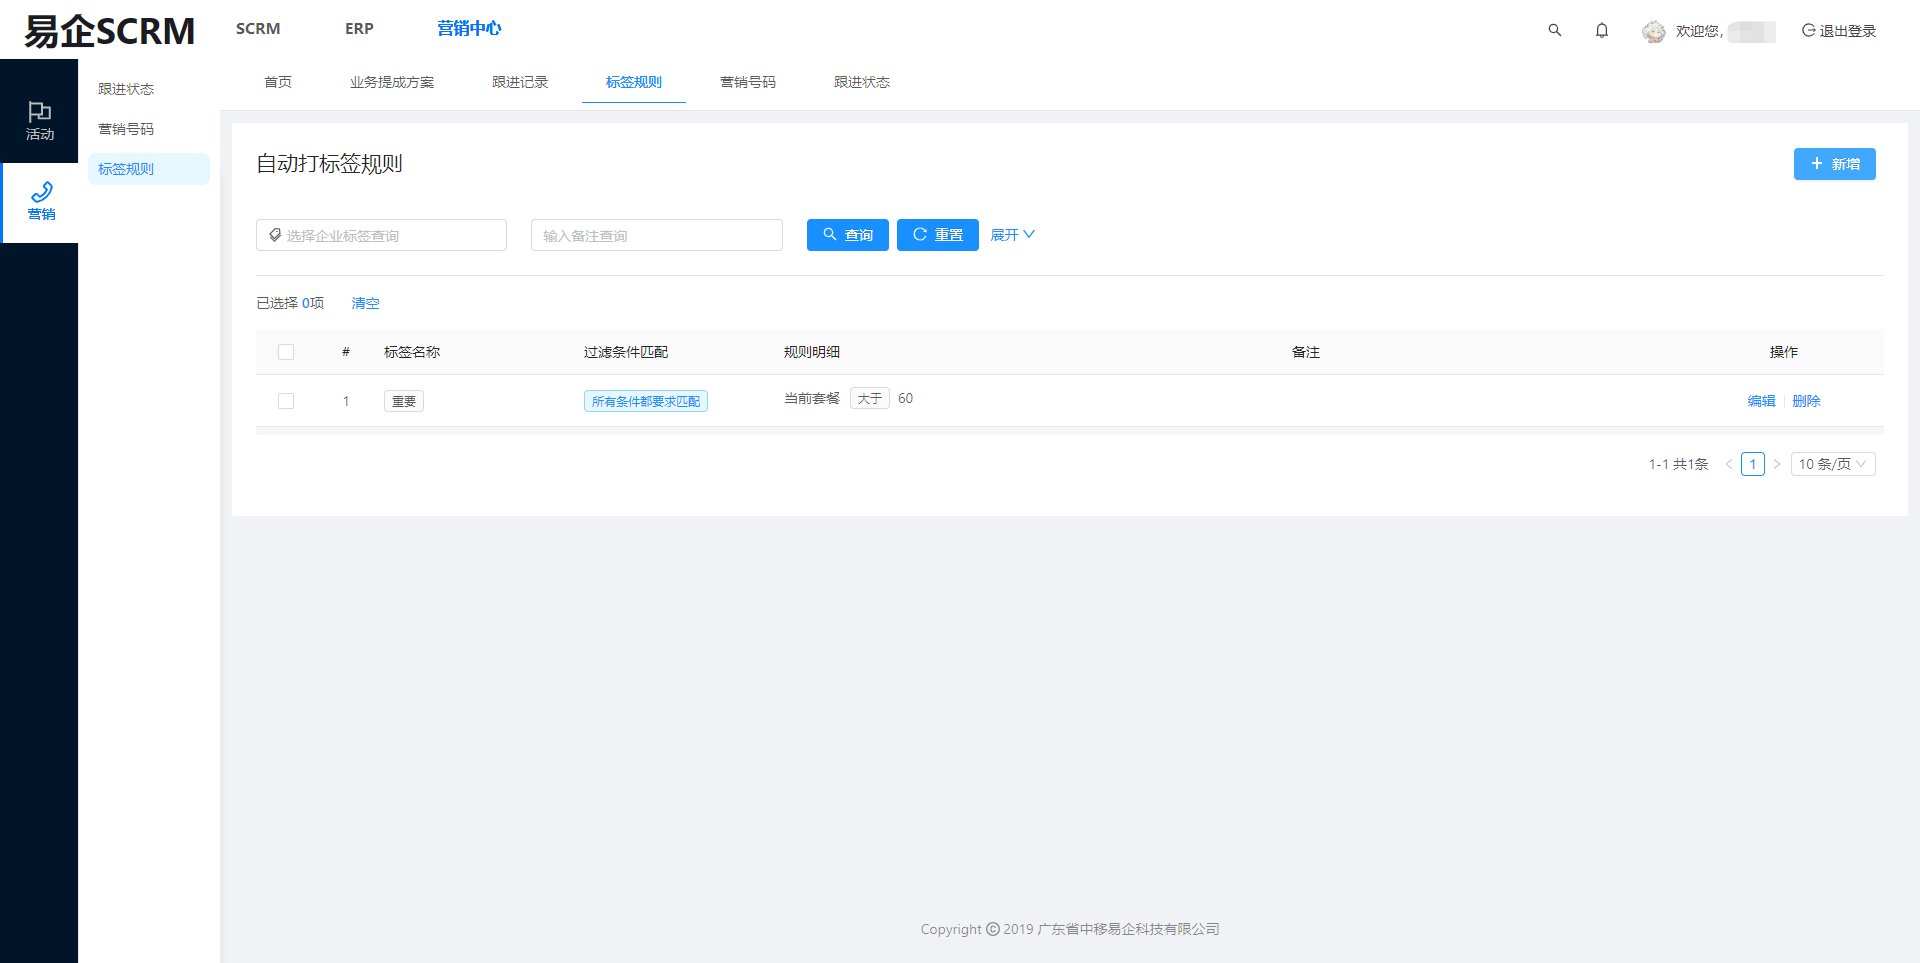
Task: Click the 查询 search button
Action: (848, 235)
